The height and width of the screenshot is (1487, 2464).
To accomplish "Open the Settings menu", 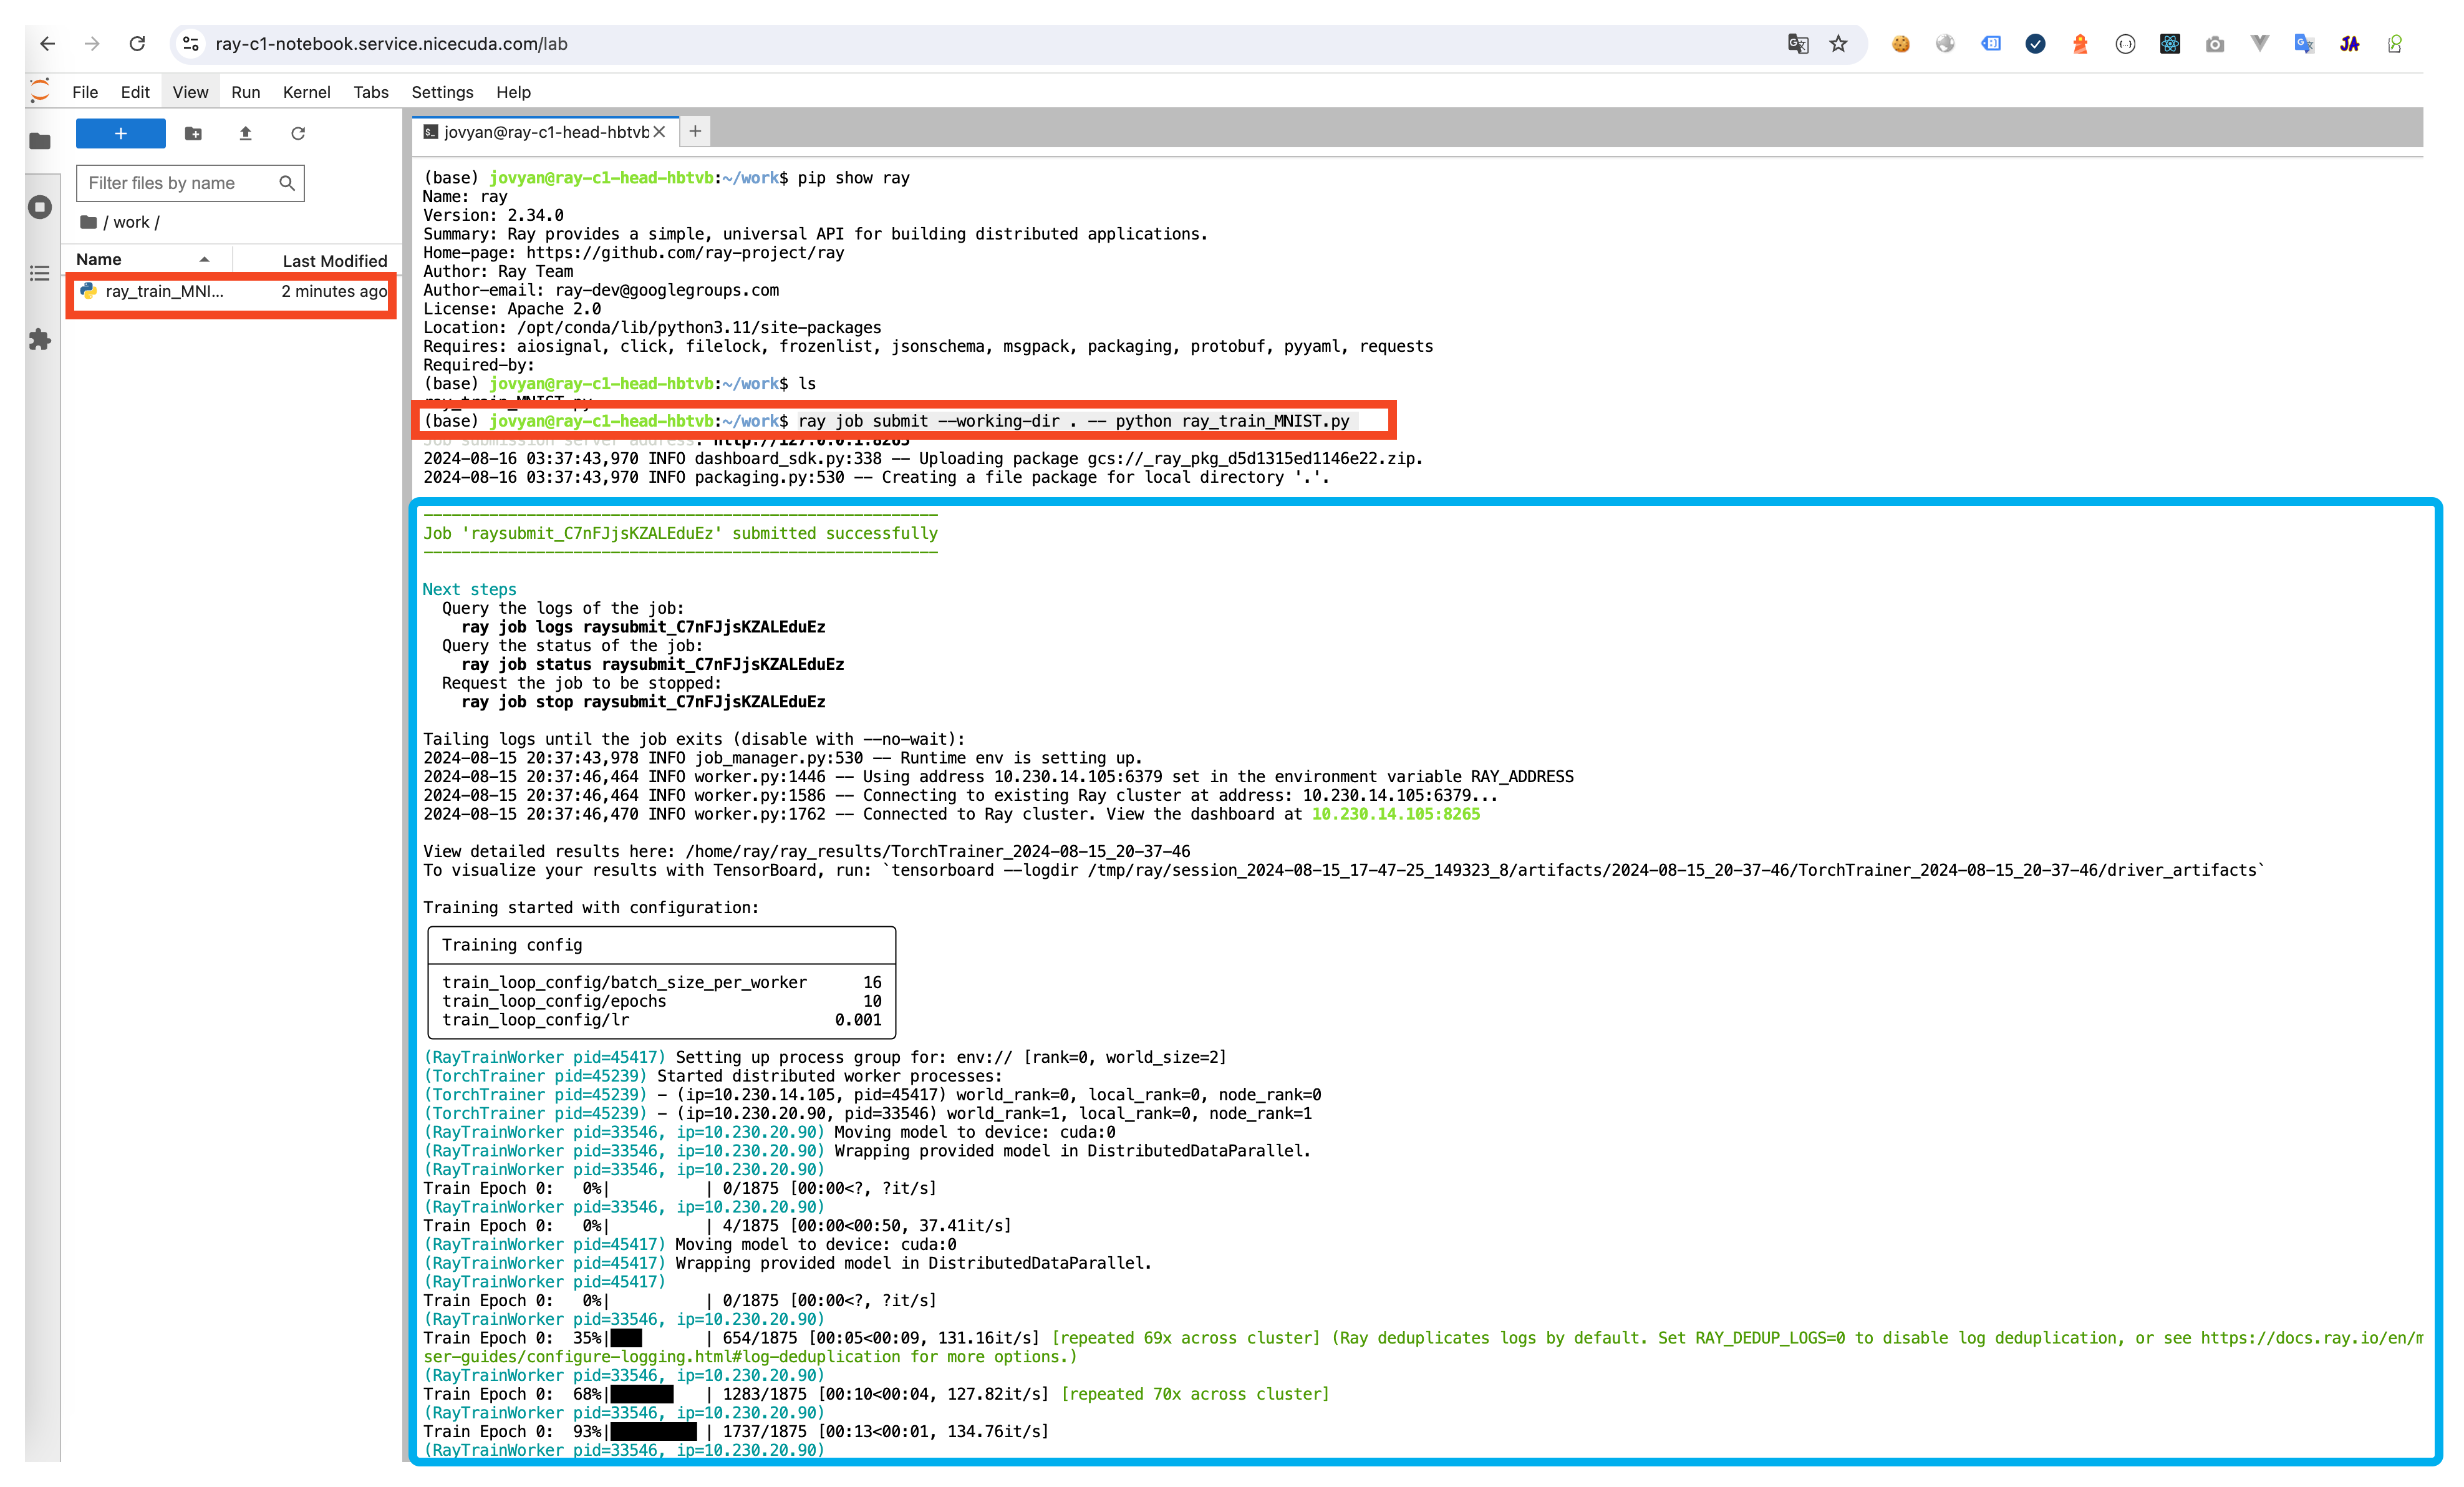I will [x=442, y=92].
